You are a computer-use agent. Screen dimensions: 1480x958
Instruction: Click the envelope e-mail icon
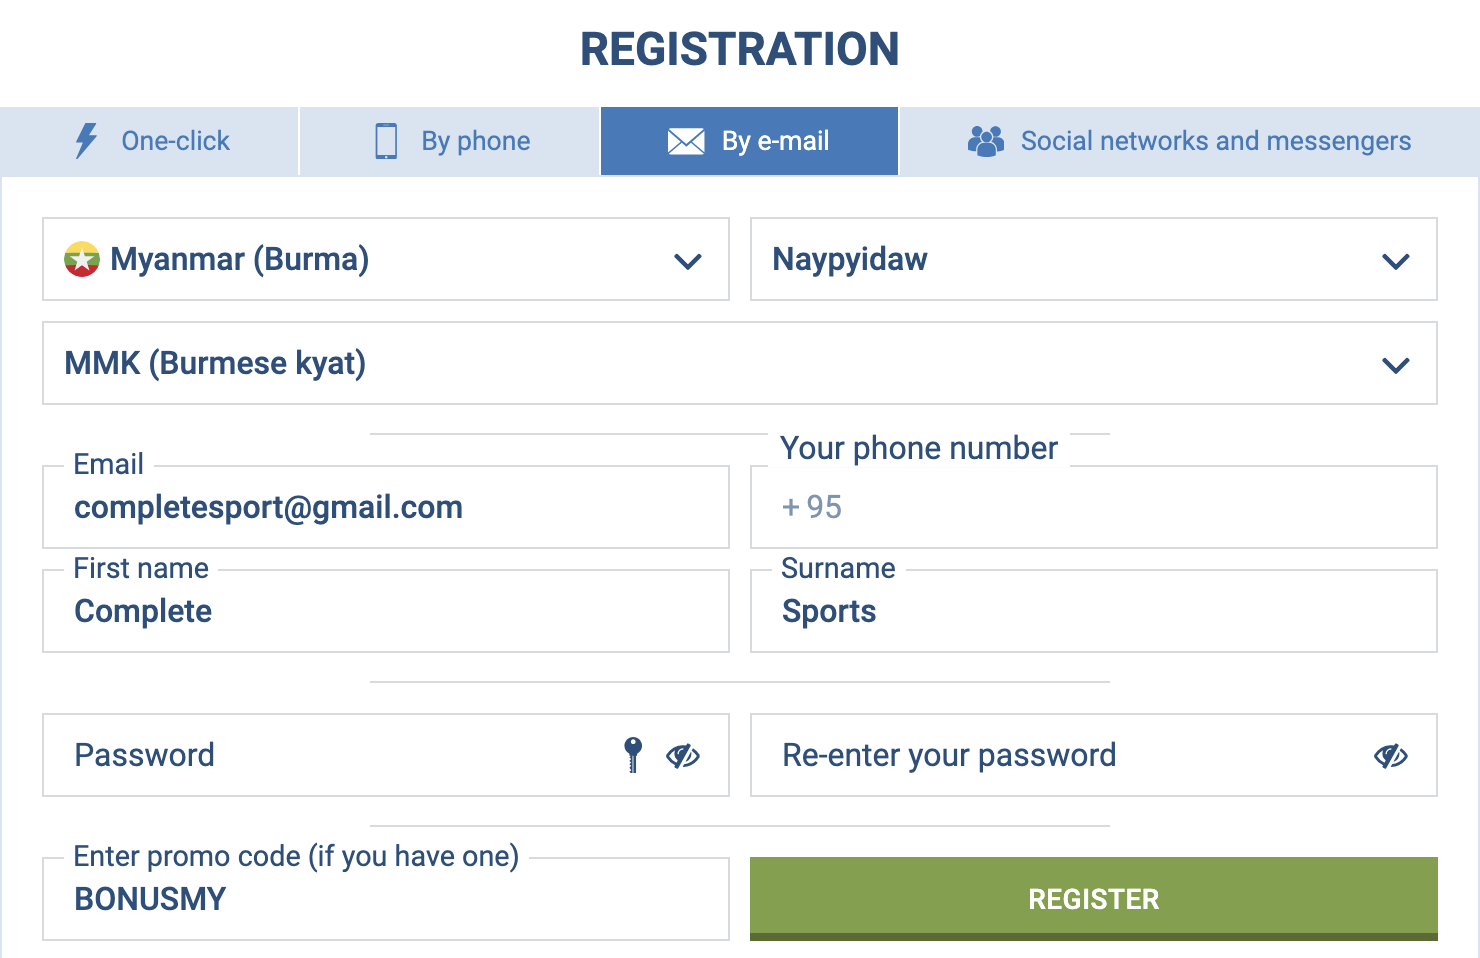coord(686,141)
